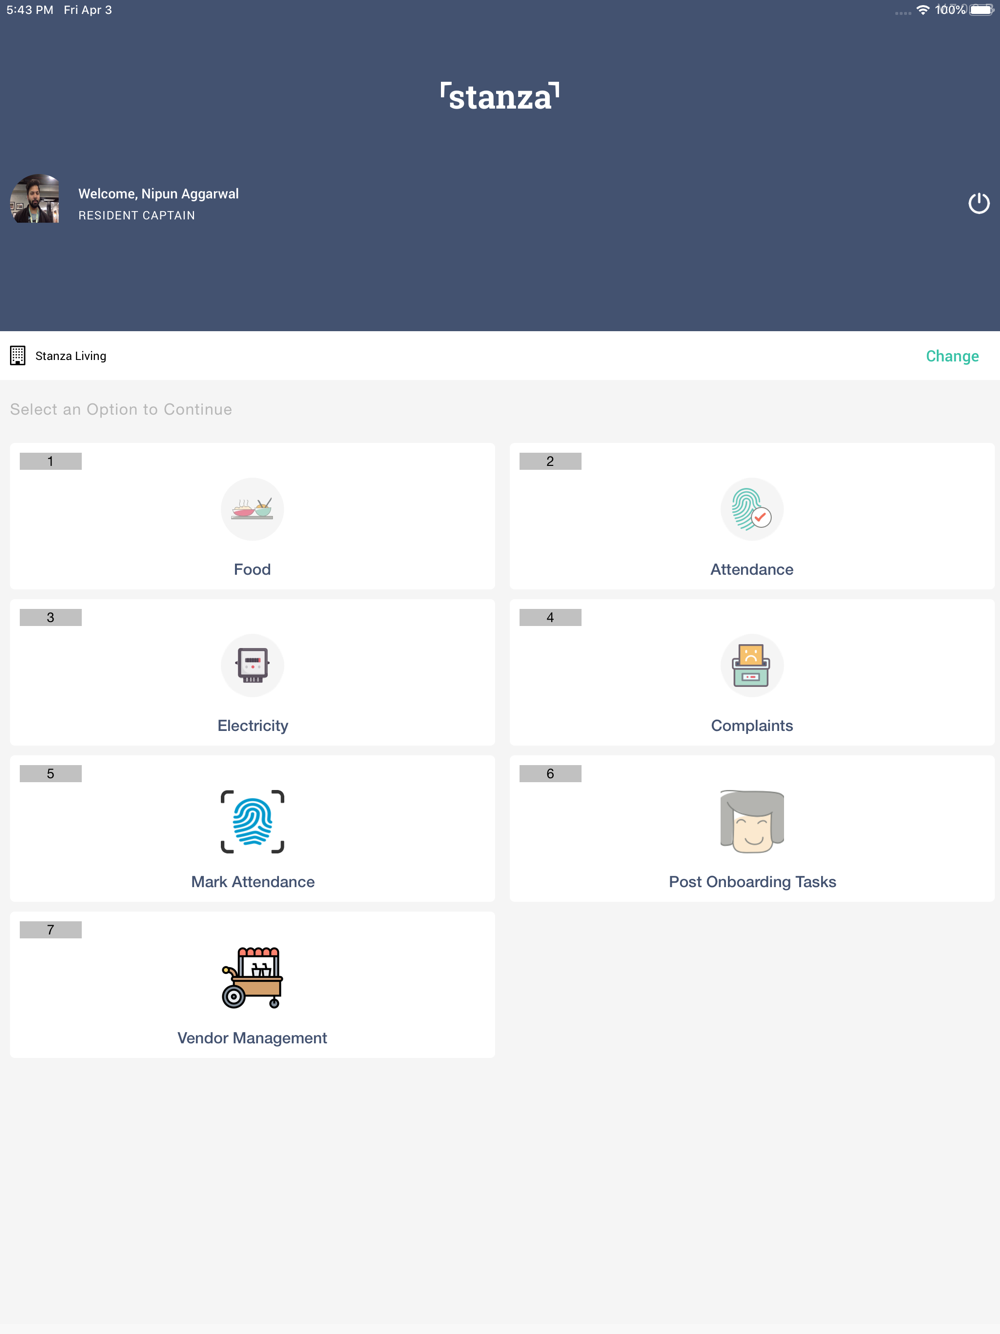Select the Vendor Management cart icon
This screenshot has width=1000, height=1334.
point(252,978)
